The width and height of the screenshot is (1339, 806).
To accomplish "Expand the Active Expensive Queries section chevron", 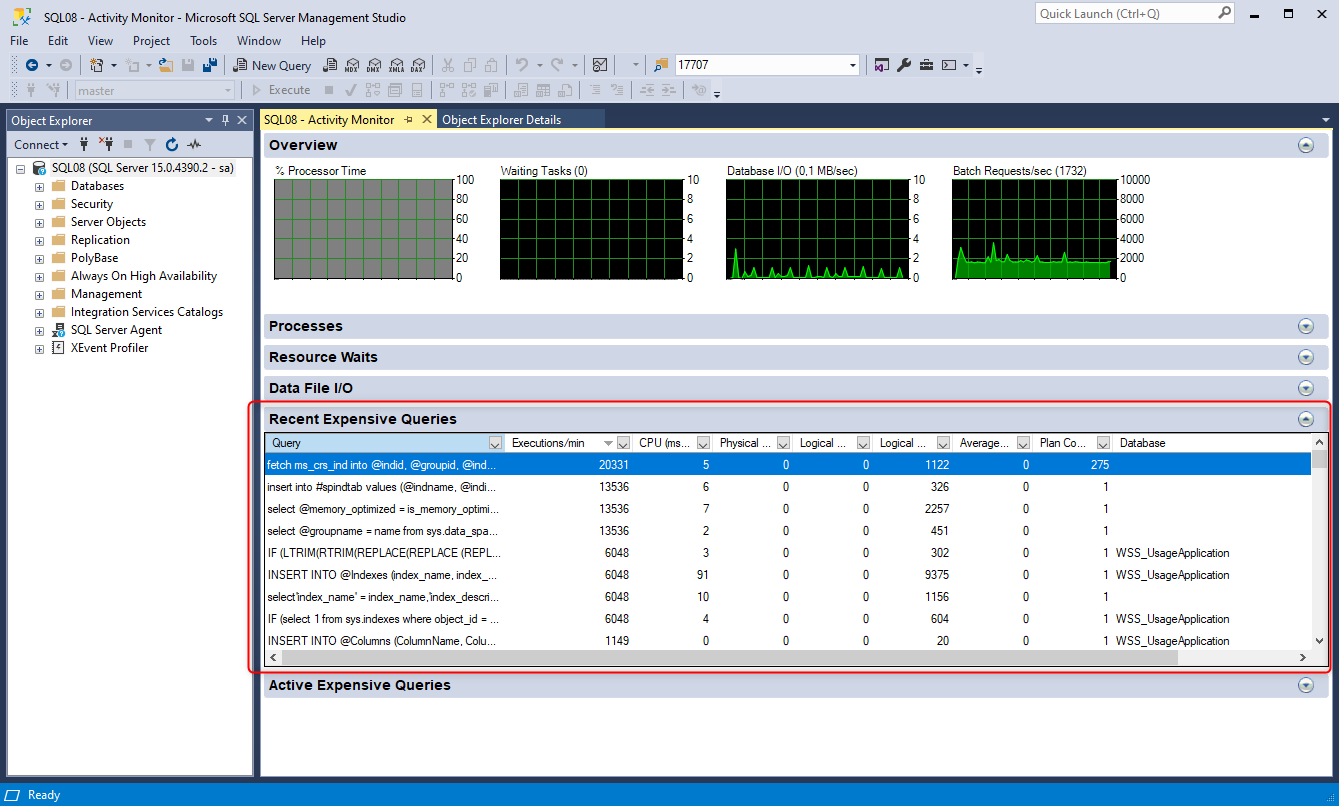I will (1305, 685).
